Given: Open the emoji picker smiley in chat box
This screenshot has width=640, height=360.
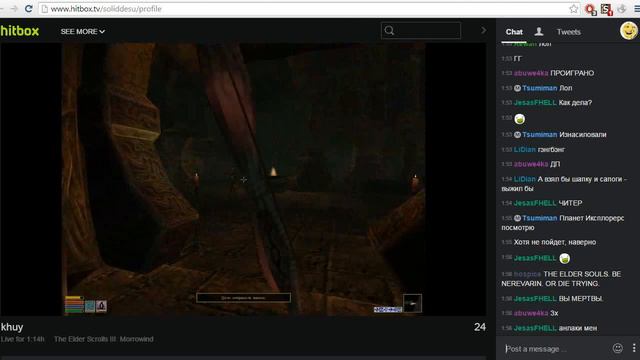Looking at the screenshot, I should coord(618,348).
